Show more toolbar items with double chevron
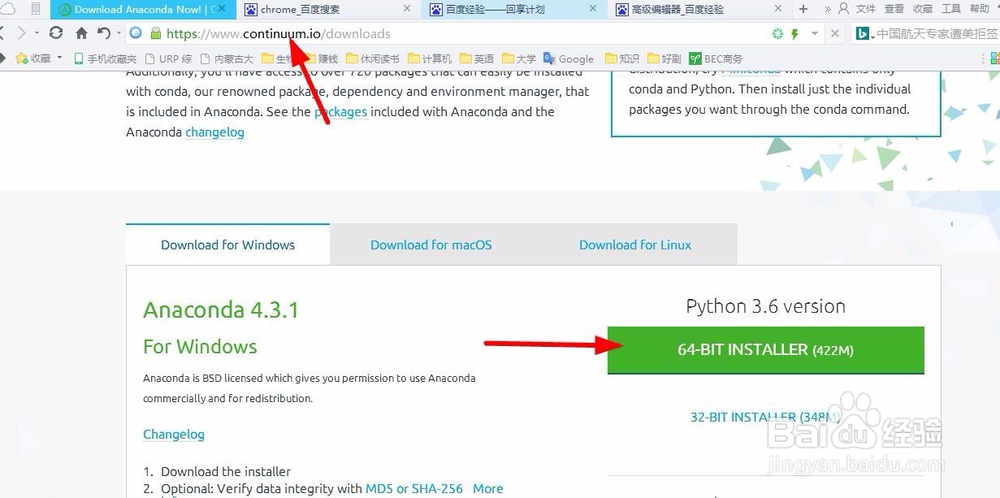This screenshot has width=1000, height=498. (828, 9)
